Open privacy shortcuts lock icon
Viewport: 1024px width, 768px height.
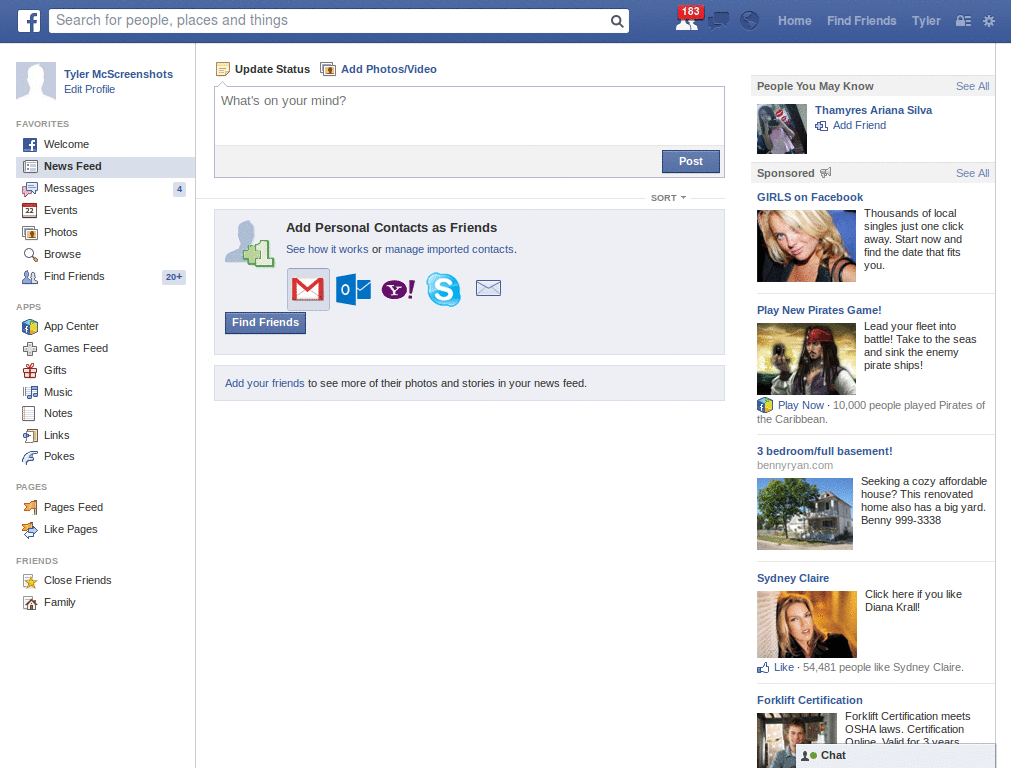point(963,21)
